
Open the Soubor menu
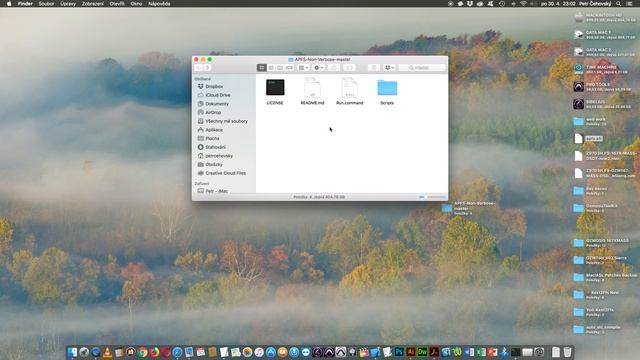point(46,4)
